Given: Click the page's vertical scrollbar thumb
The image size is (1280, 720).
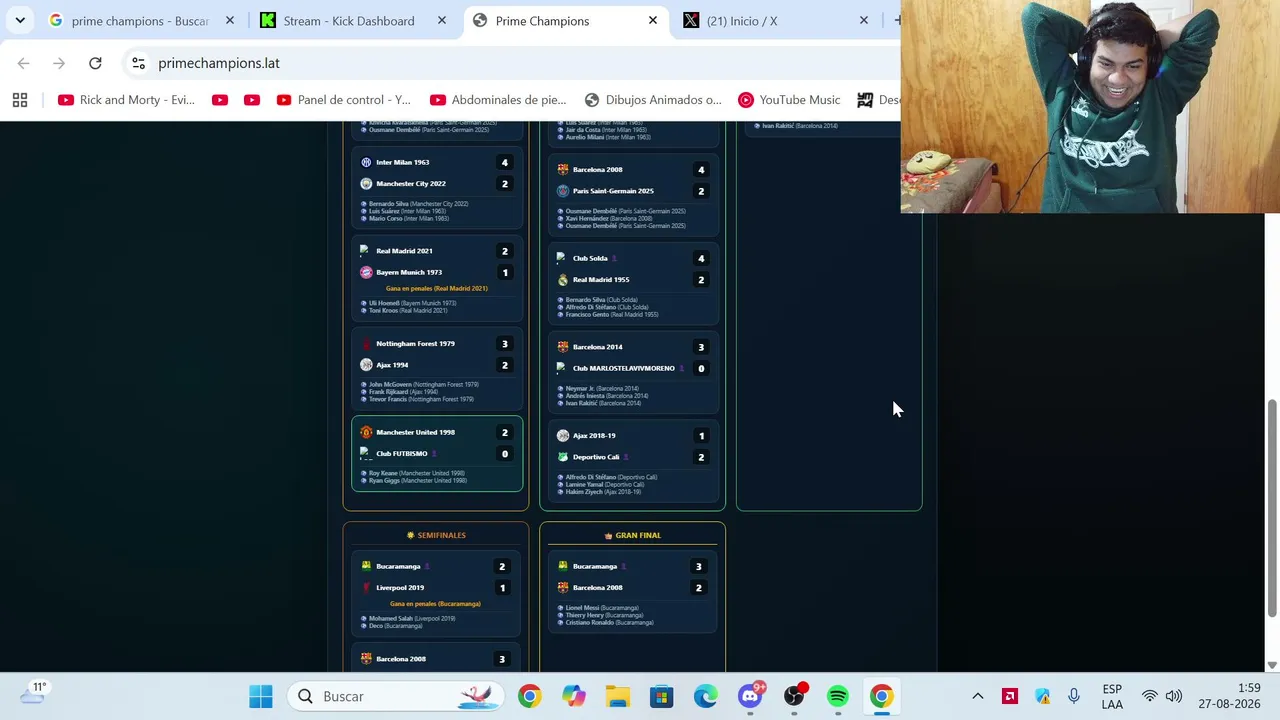Looking at the screenshot, I should 1272,508.
